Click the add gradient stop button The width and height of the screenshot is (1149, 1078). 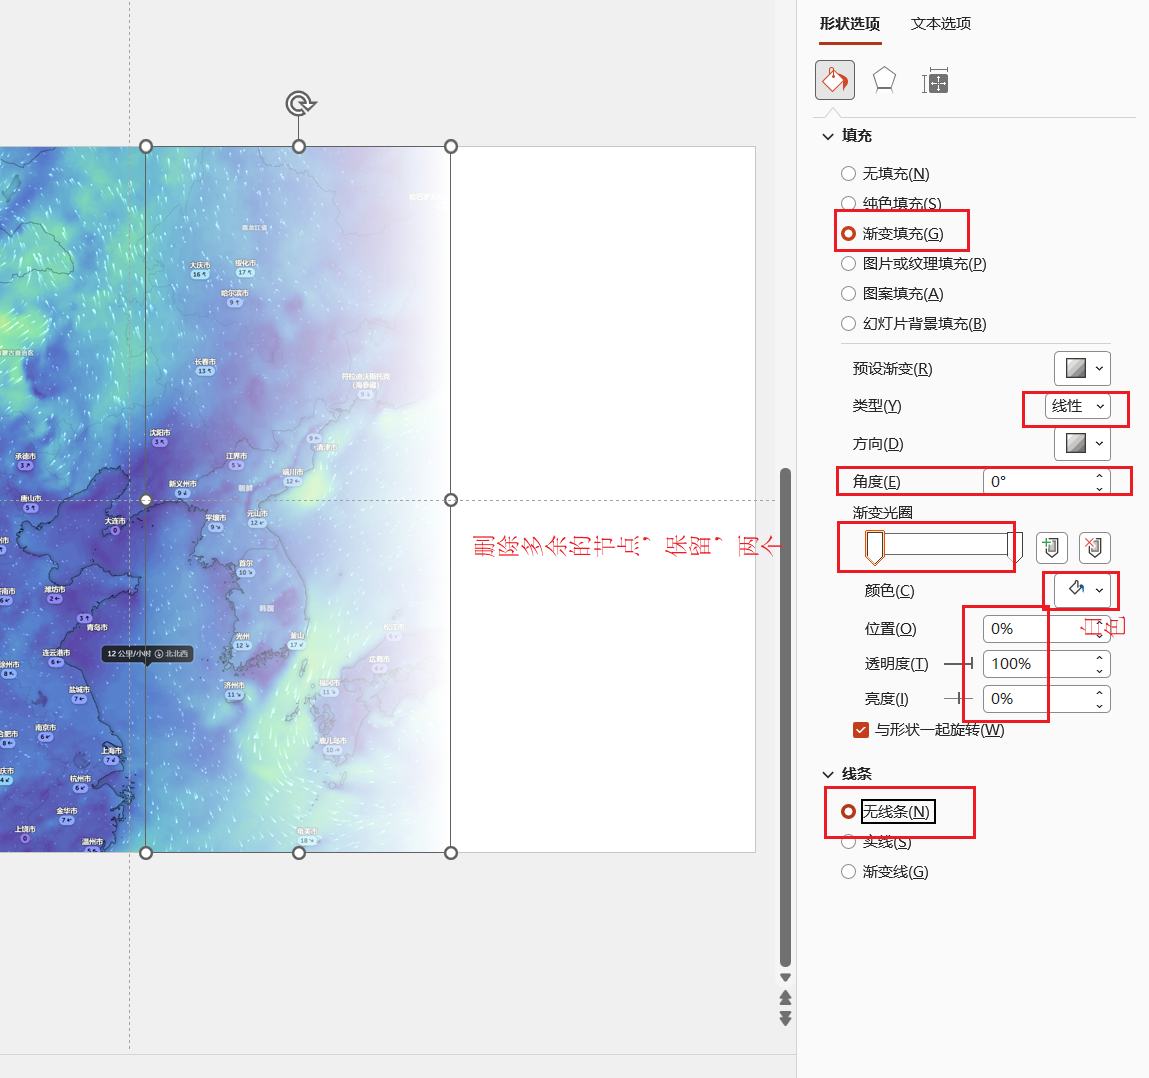pyautogui.click(x=1051, y=547)
